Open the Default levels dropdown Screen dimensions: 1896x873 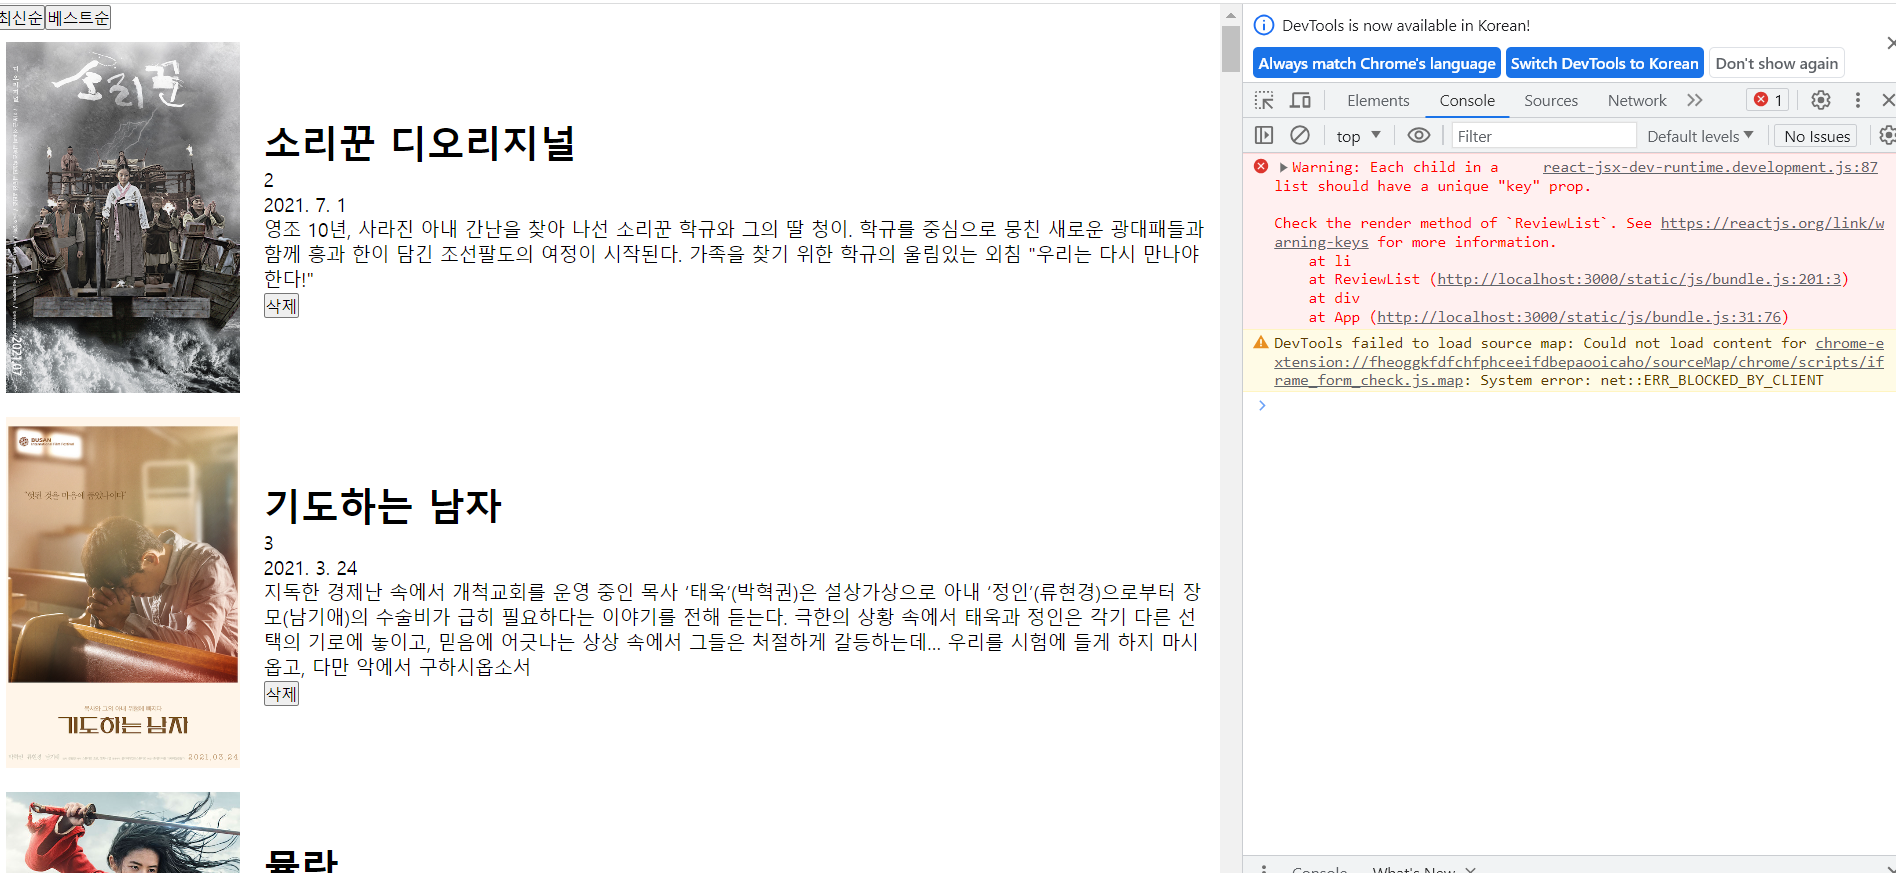pos(1700,136)
